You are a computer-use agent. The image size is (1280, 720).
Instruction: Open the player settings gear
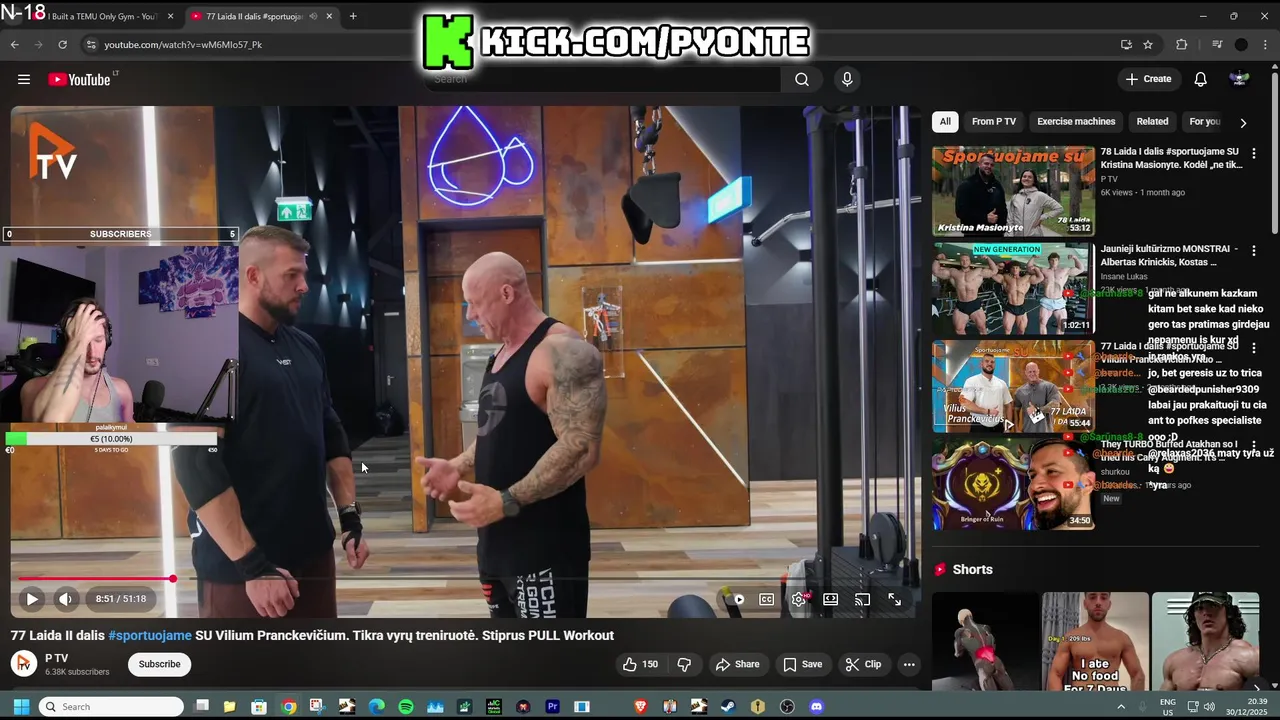click(x=799, y=599)
